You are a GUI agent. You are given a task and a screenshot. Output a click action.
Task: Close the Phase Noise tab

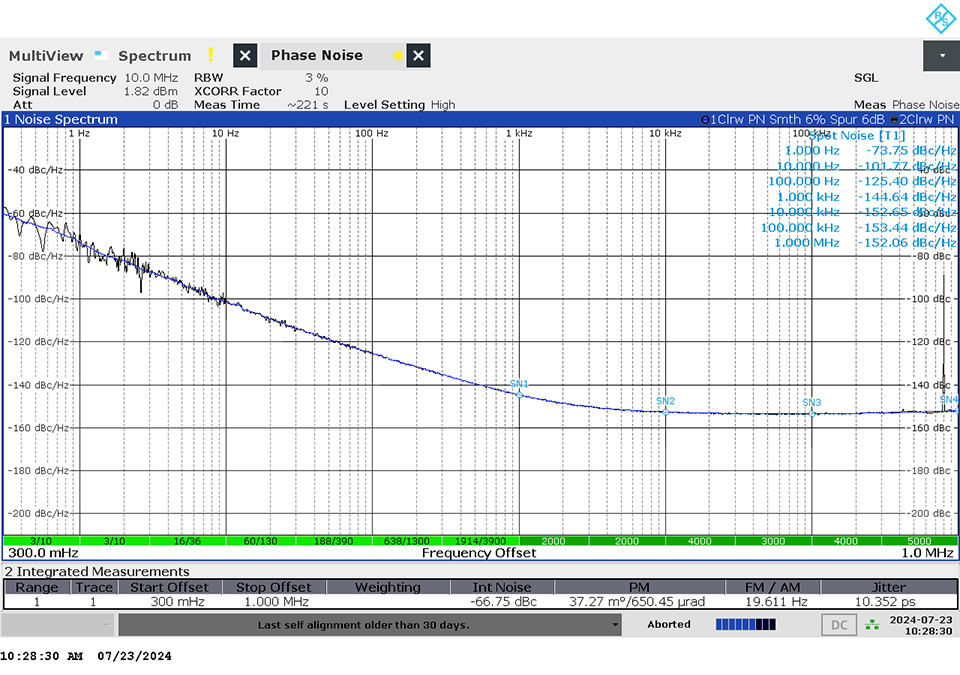(x=419, y=56)
